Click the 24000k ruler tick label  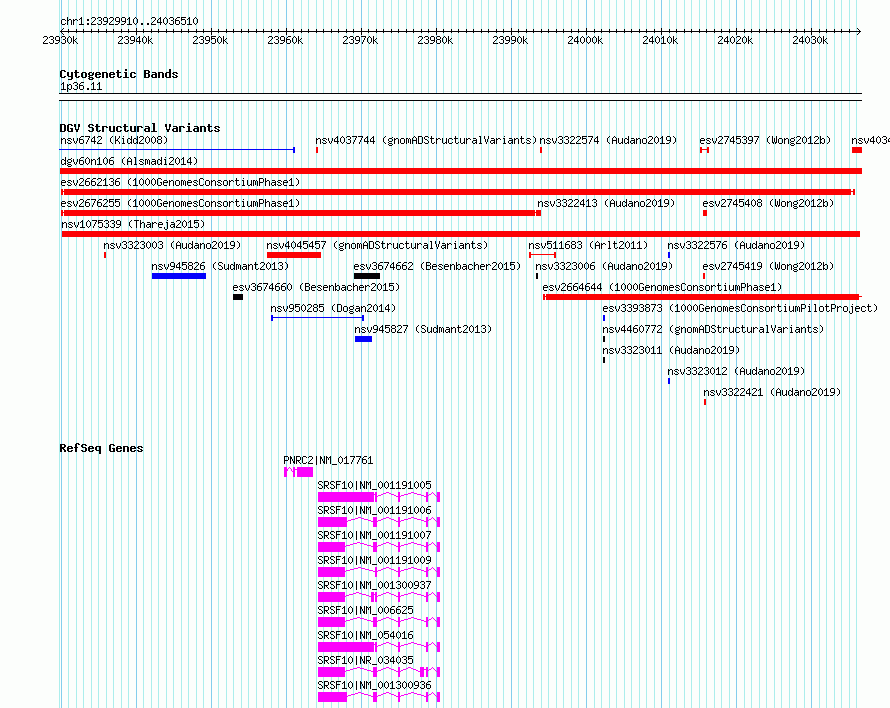point(585,40)
